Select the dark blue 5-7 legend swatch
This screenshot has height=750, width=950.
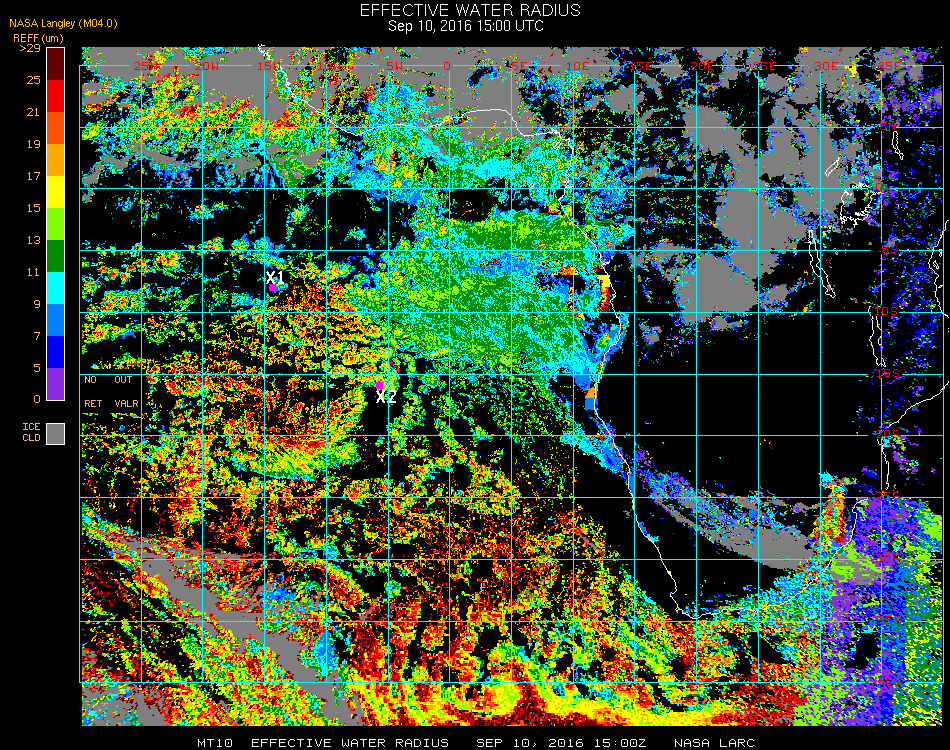coord(56,352)
